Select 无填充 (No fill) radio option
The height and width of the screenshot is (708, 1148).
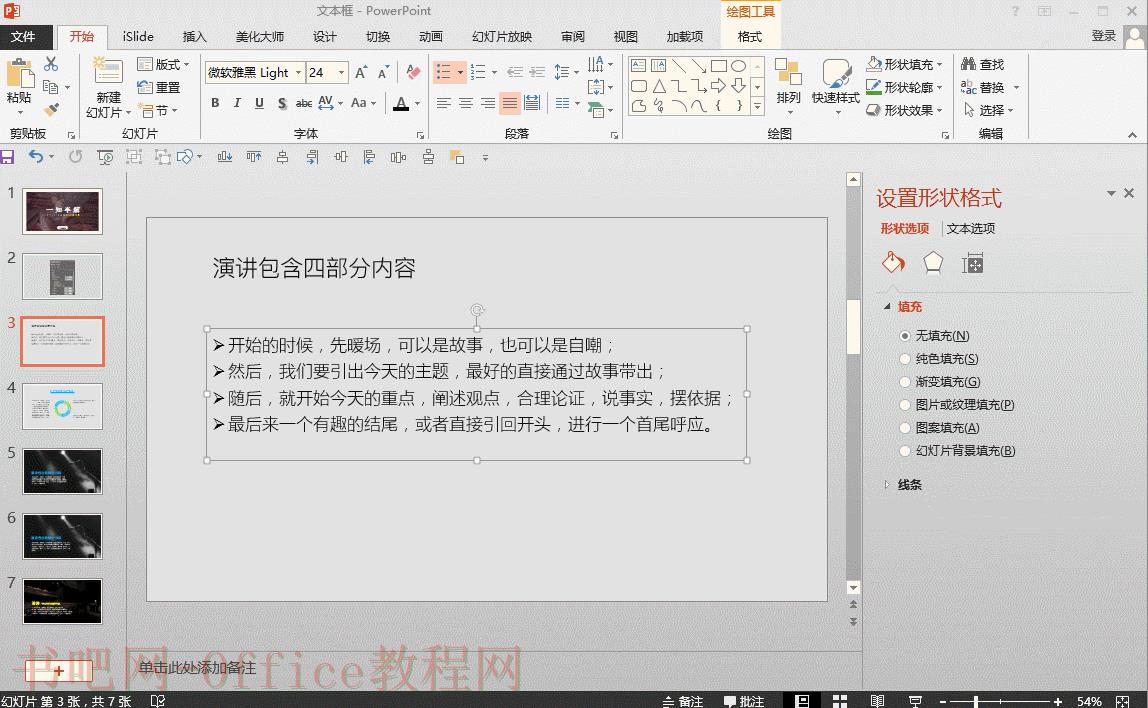(905, 336)
